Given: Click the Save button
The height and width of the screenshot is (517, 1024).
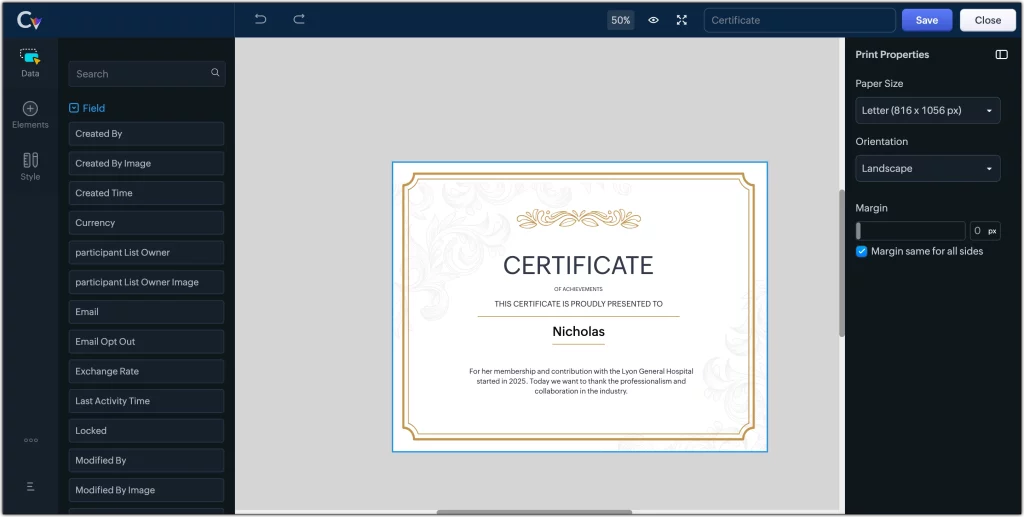Looking at the screenshot, I should [926, 20].
